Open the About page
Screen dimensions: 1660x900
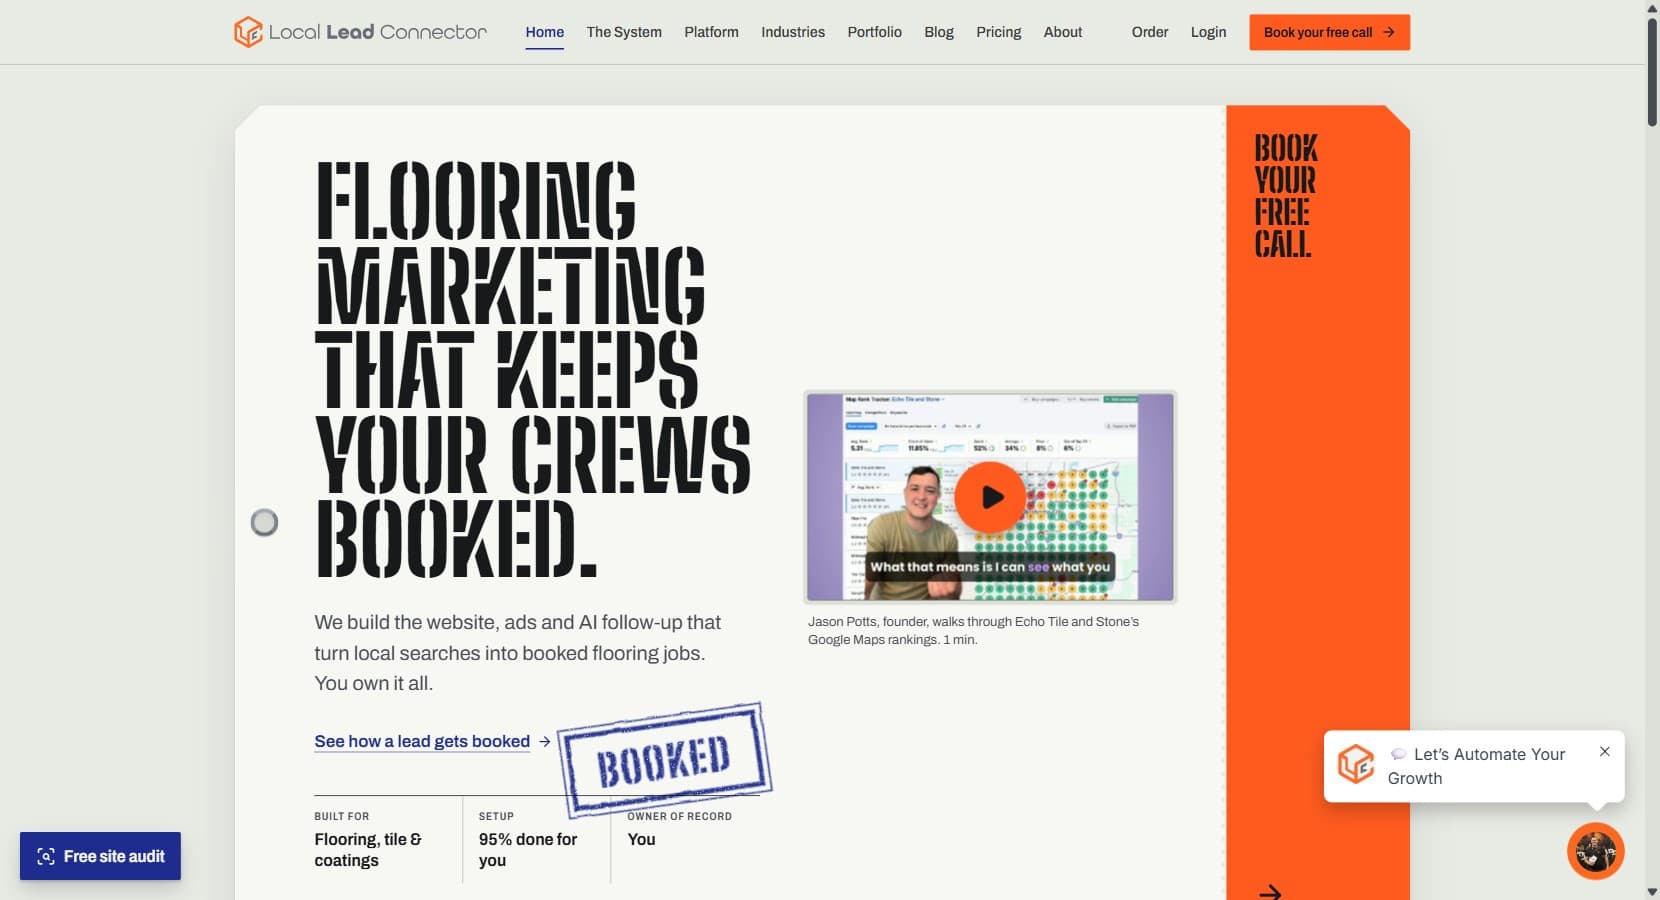point(1063,32)
